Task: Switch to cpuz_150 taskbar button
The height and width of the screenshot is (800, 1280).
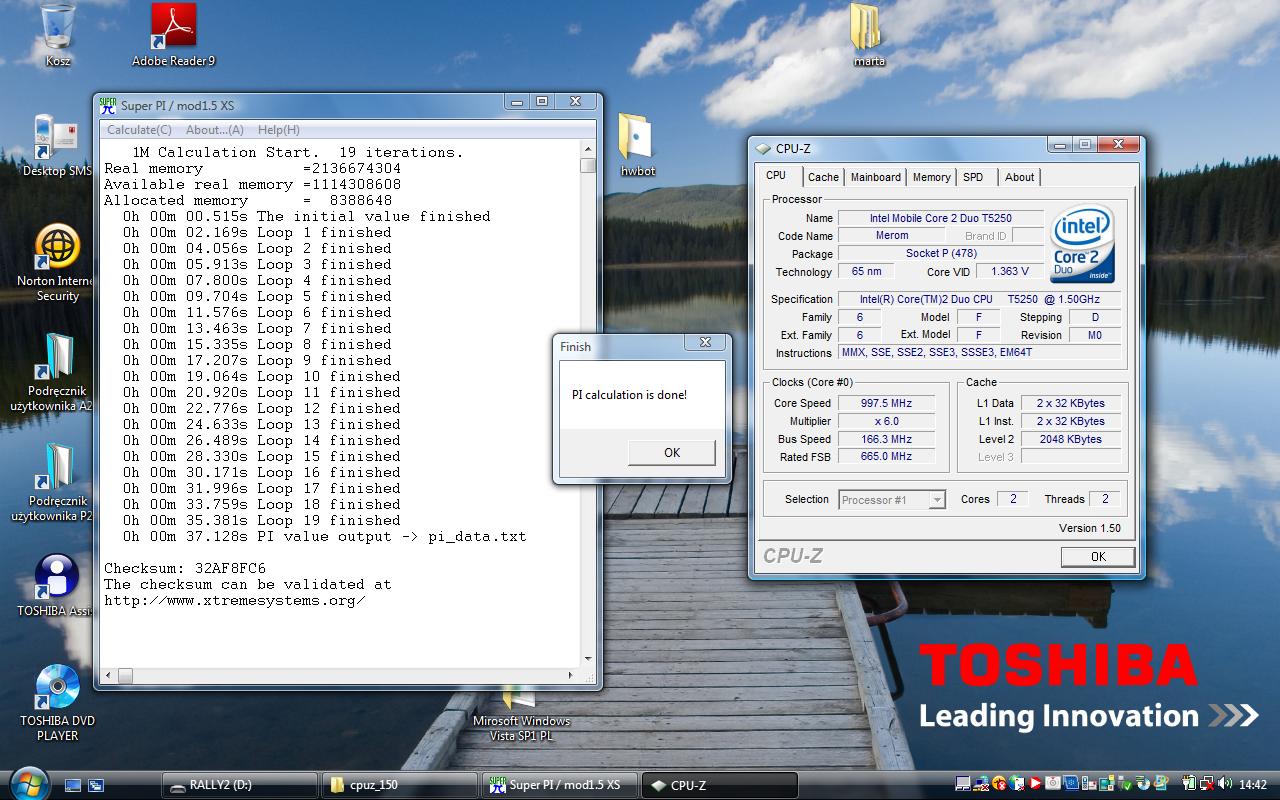Action: point(399,785)
